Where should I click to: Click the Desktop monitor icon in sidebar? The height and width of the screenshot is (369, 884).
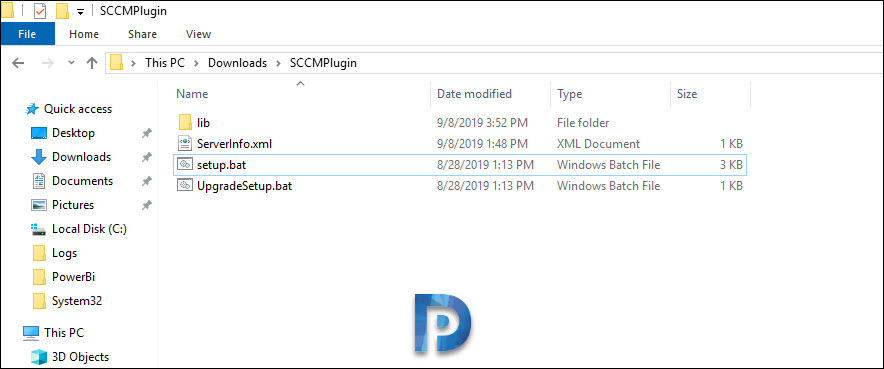(x=39, y=134)
